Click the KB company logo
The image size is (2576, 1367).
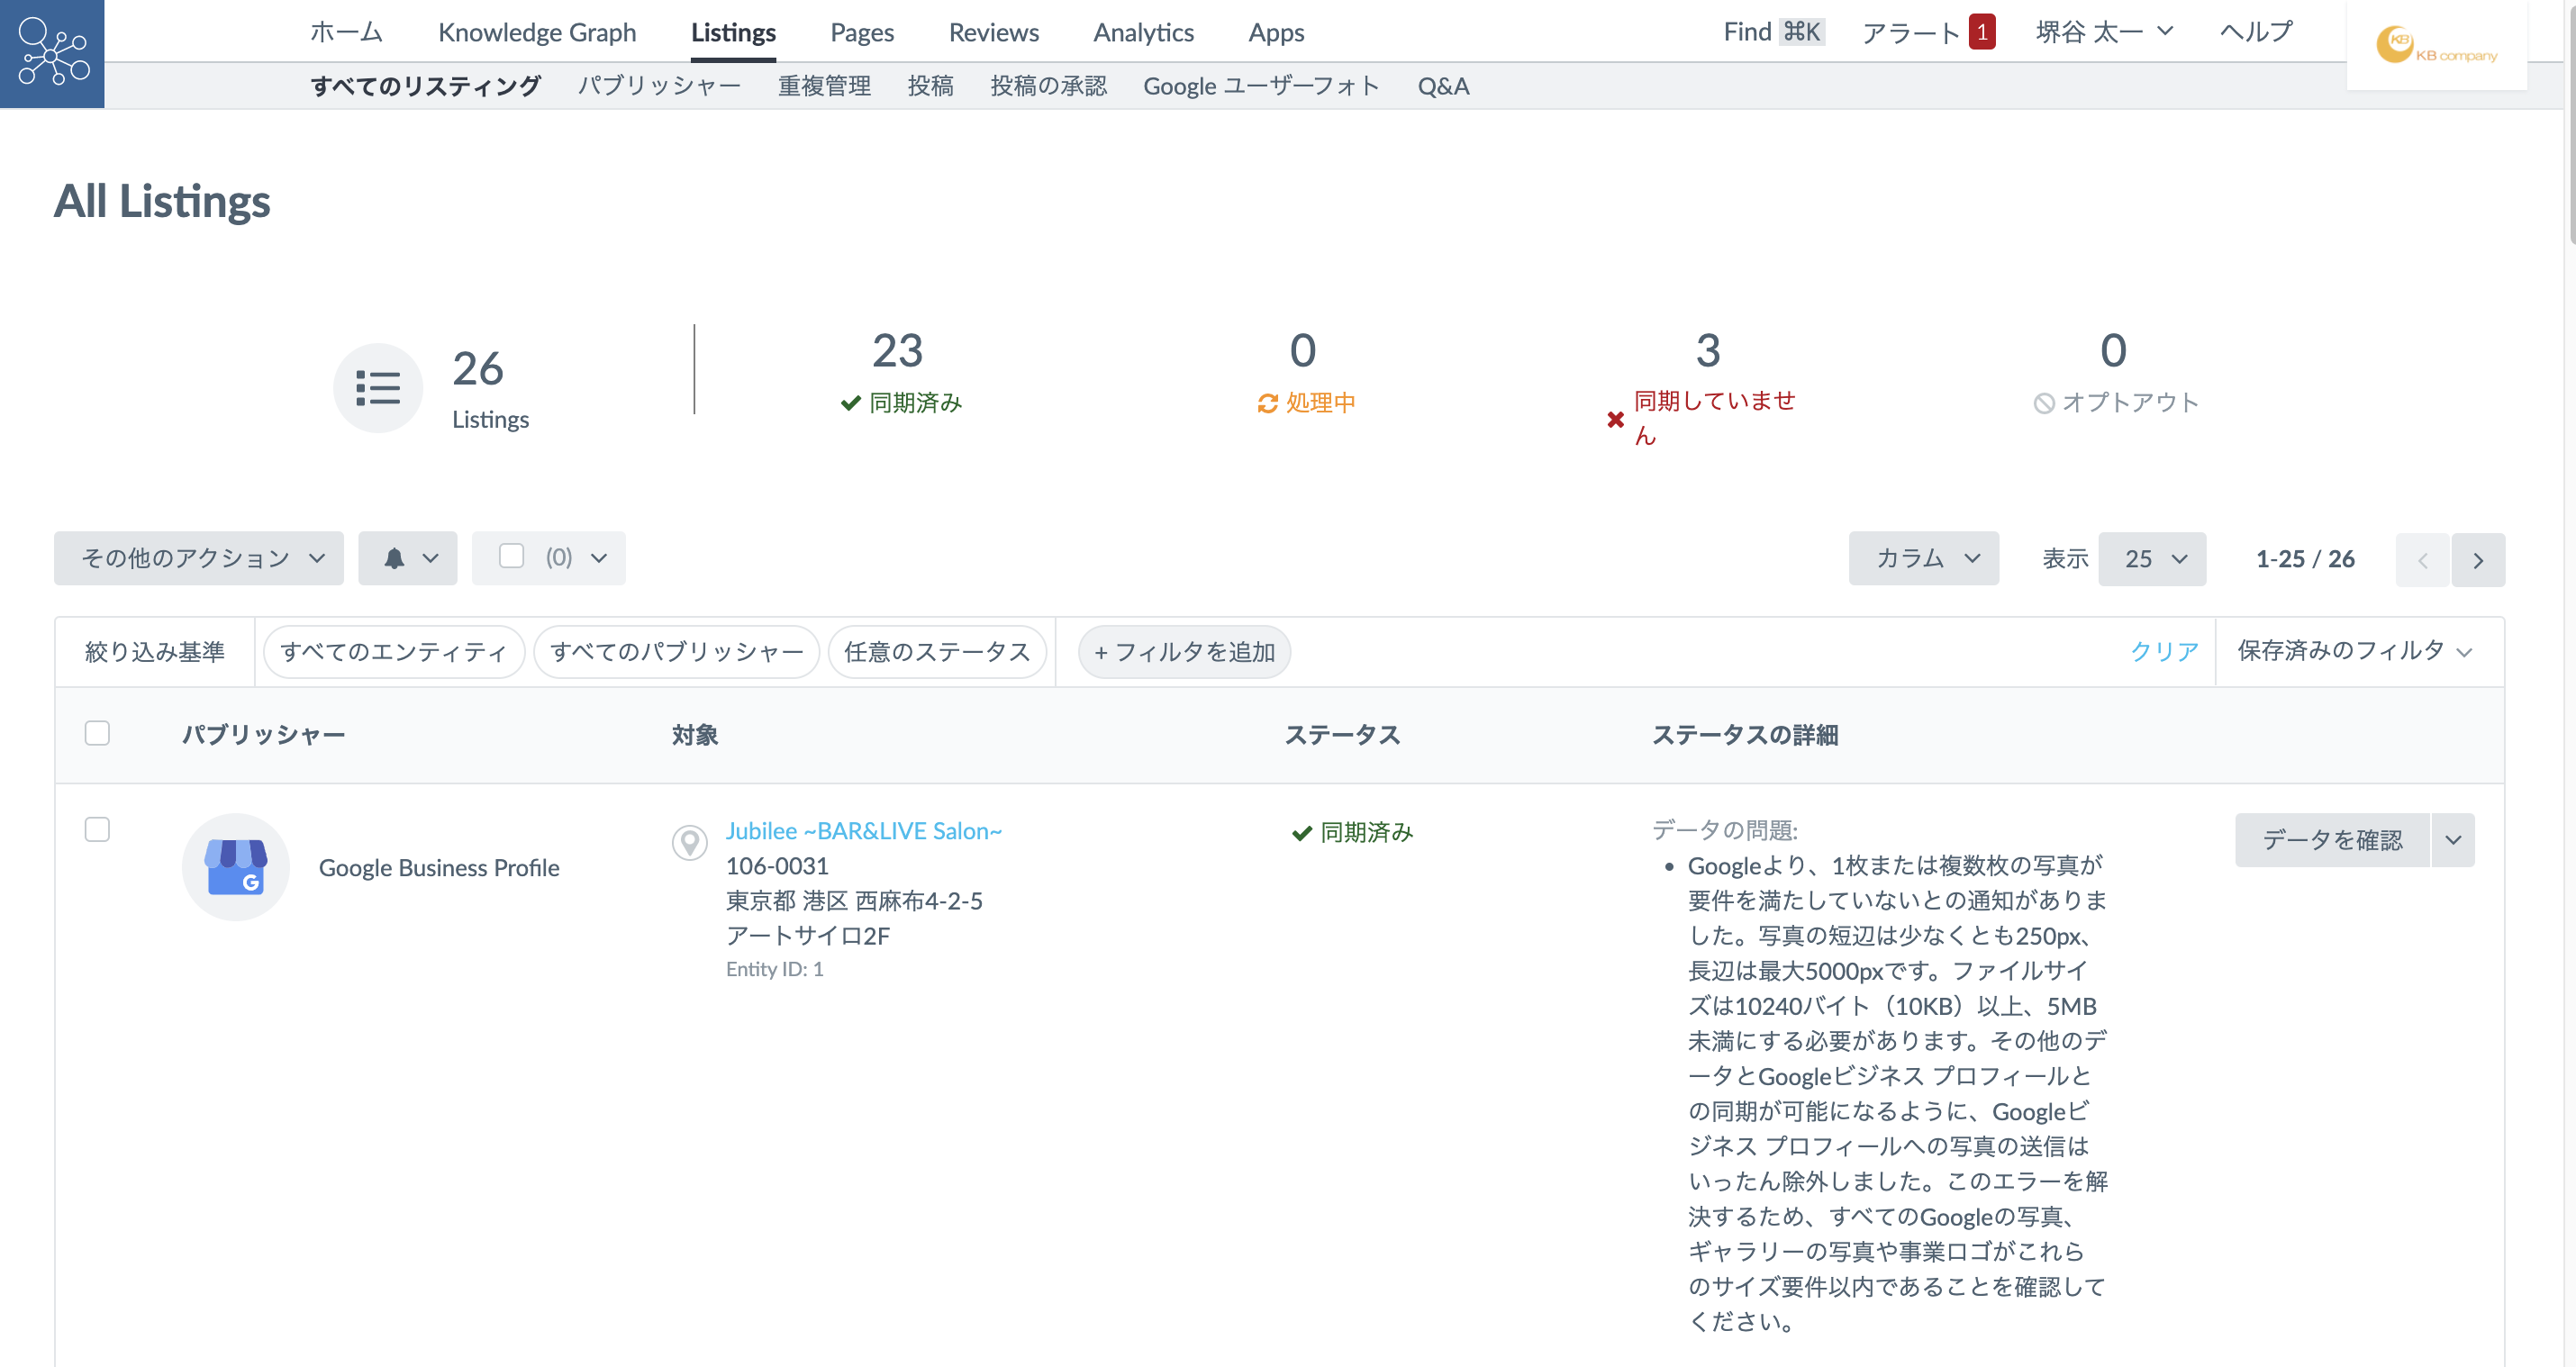pyautogui.click(x=2436, y=46)
